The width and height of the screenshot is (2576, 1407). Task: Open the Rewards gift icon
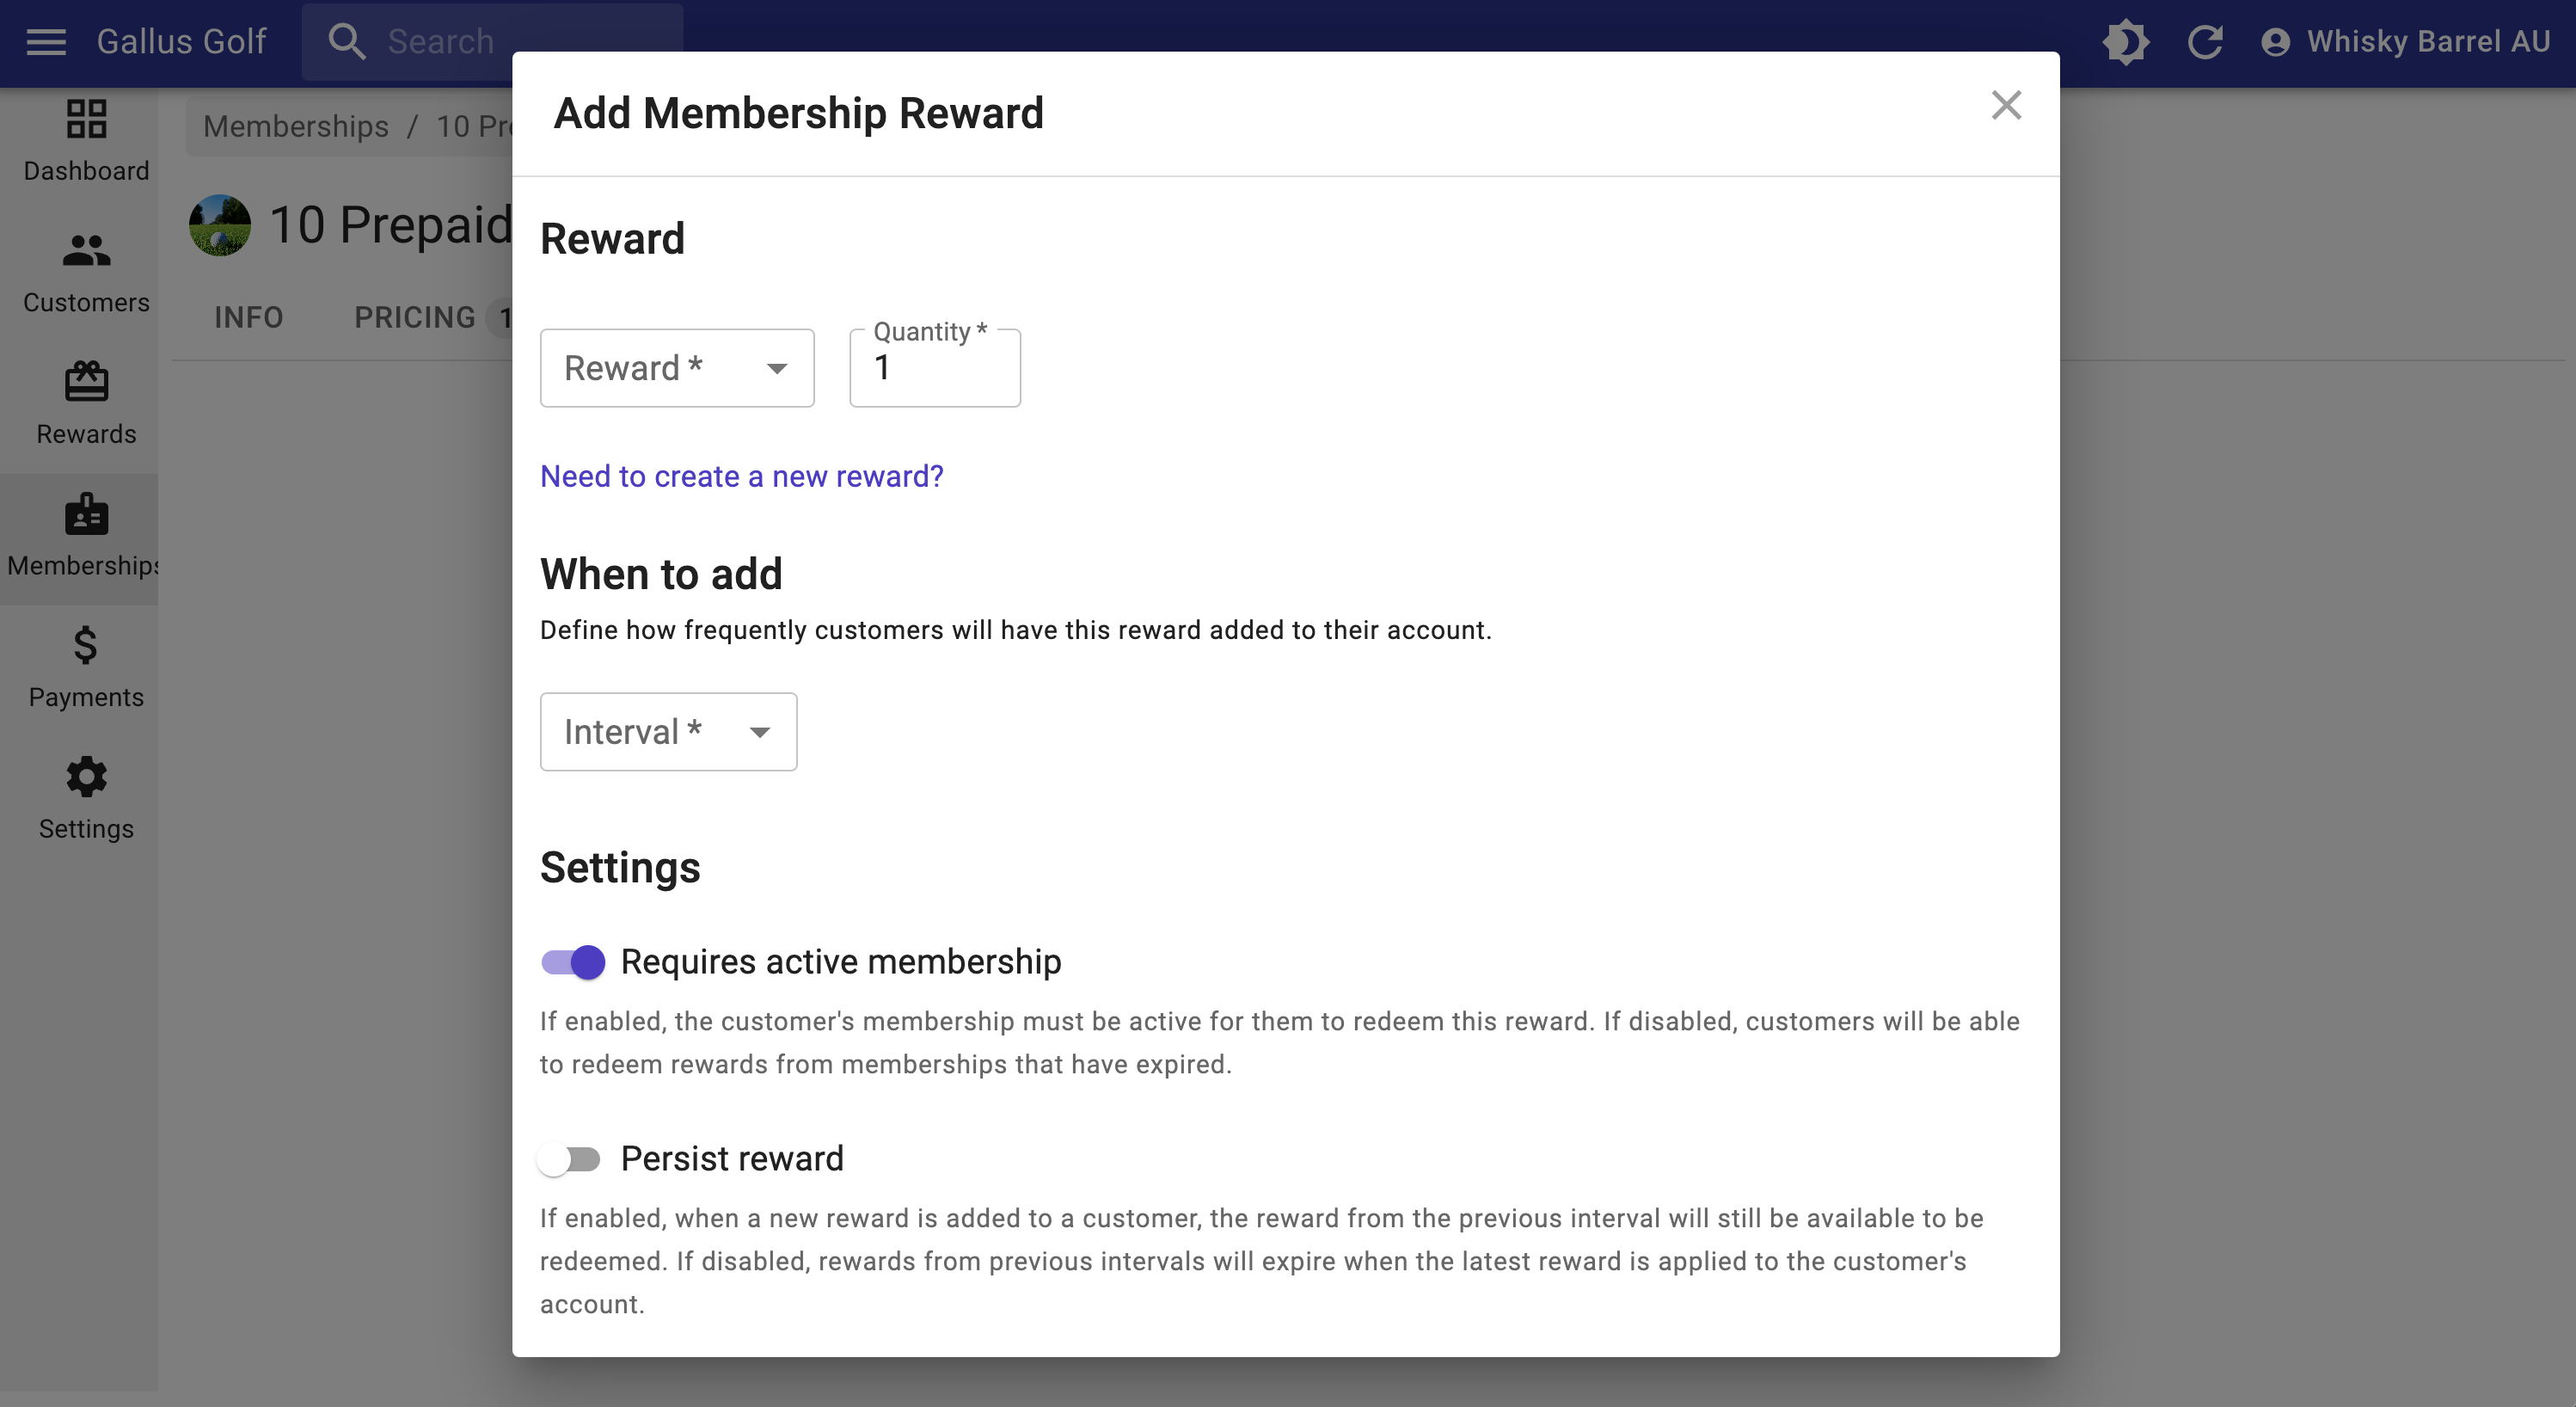tap(86, 381)
